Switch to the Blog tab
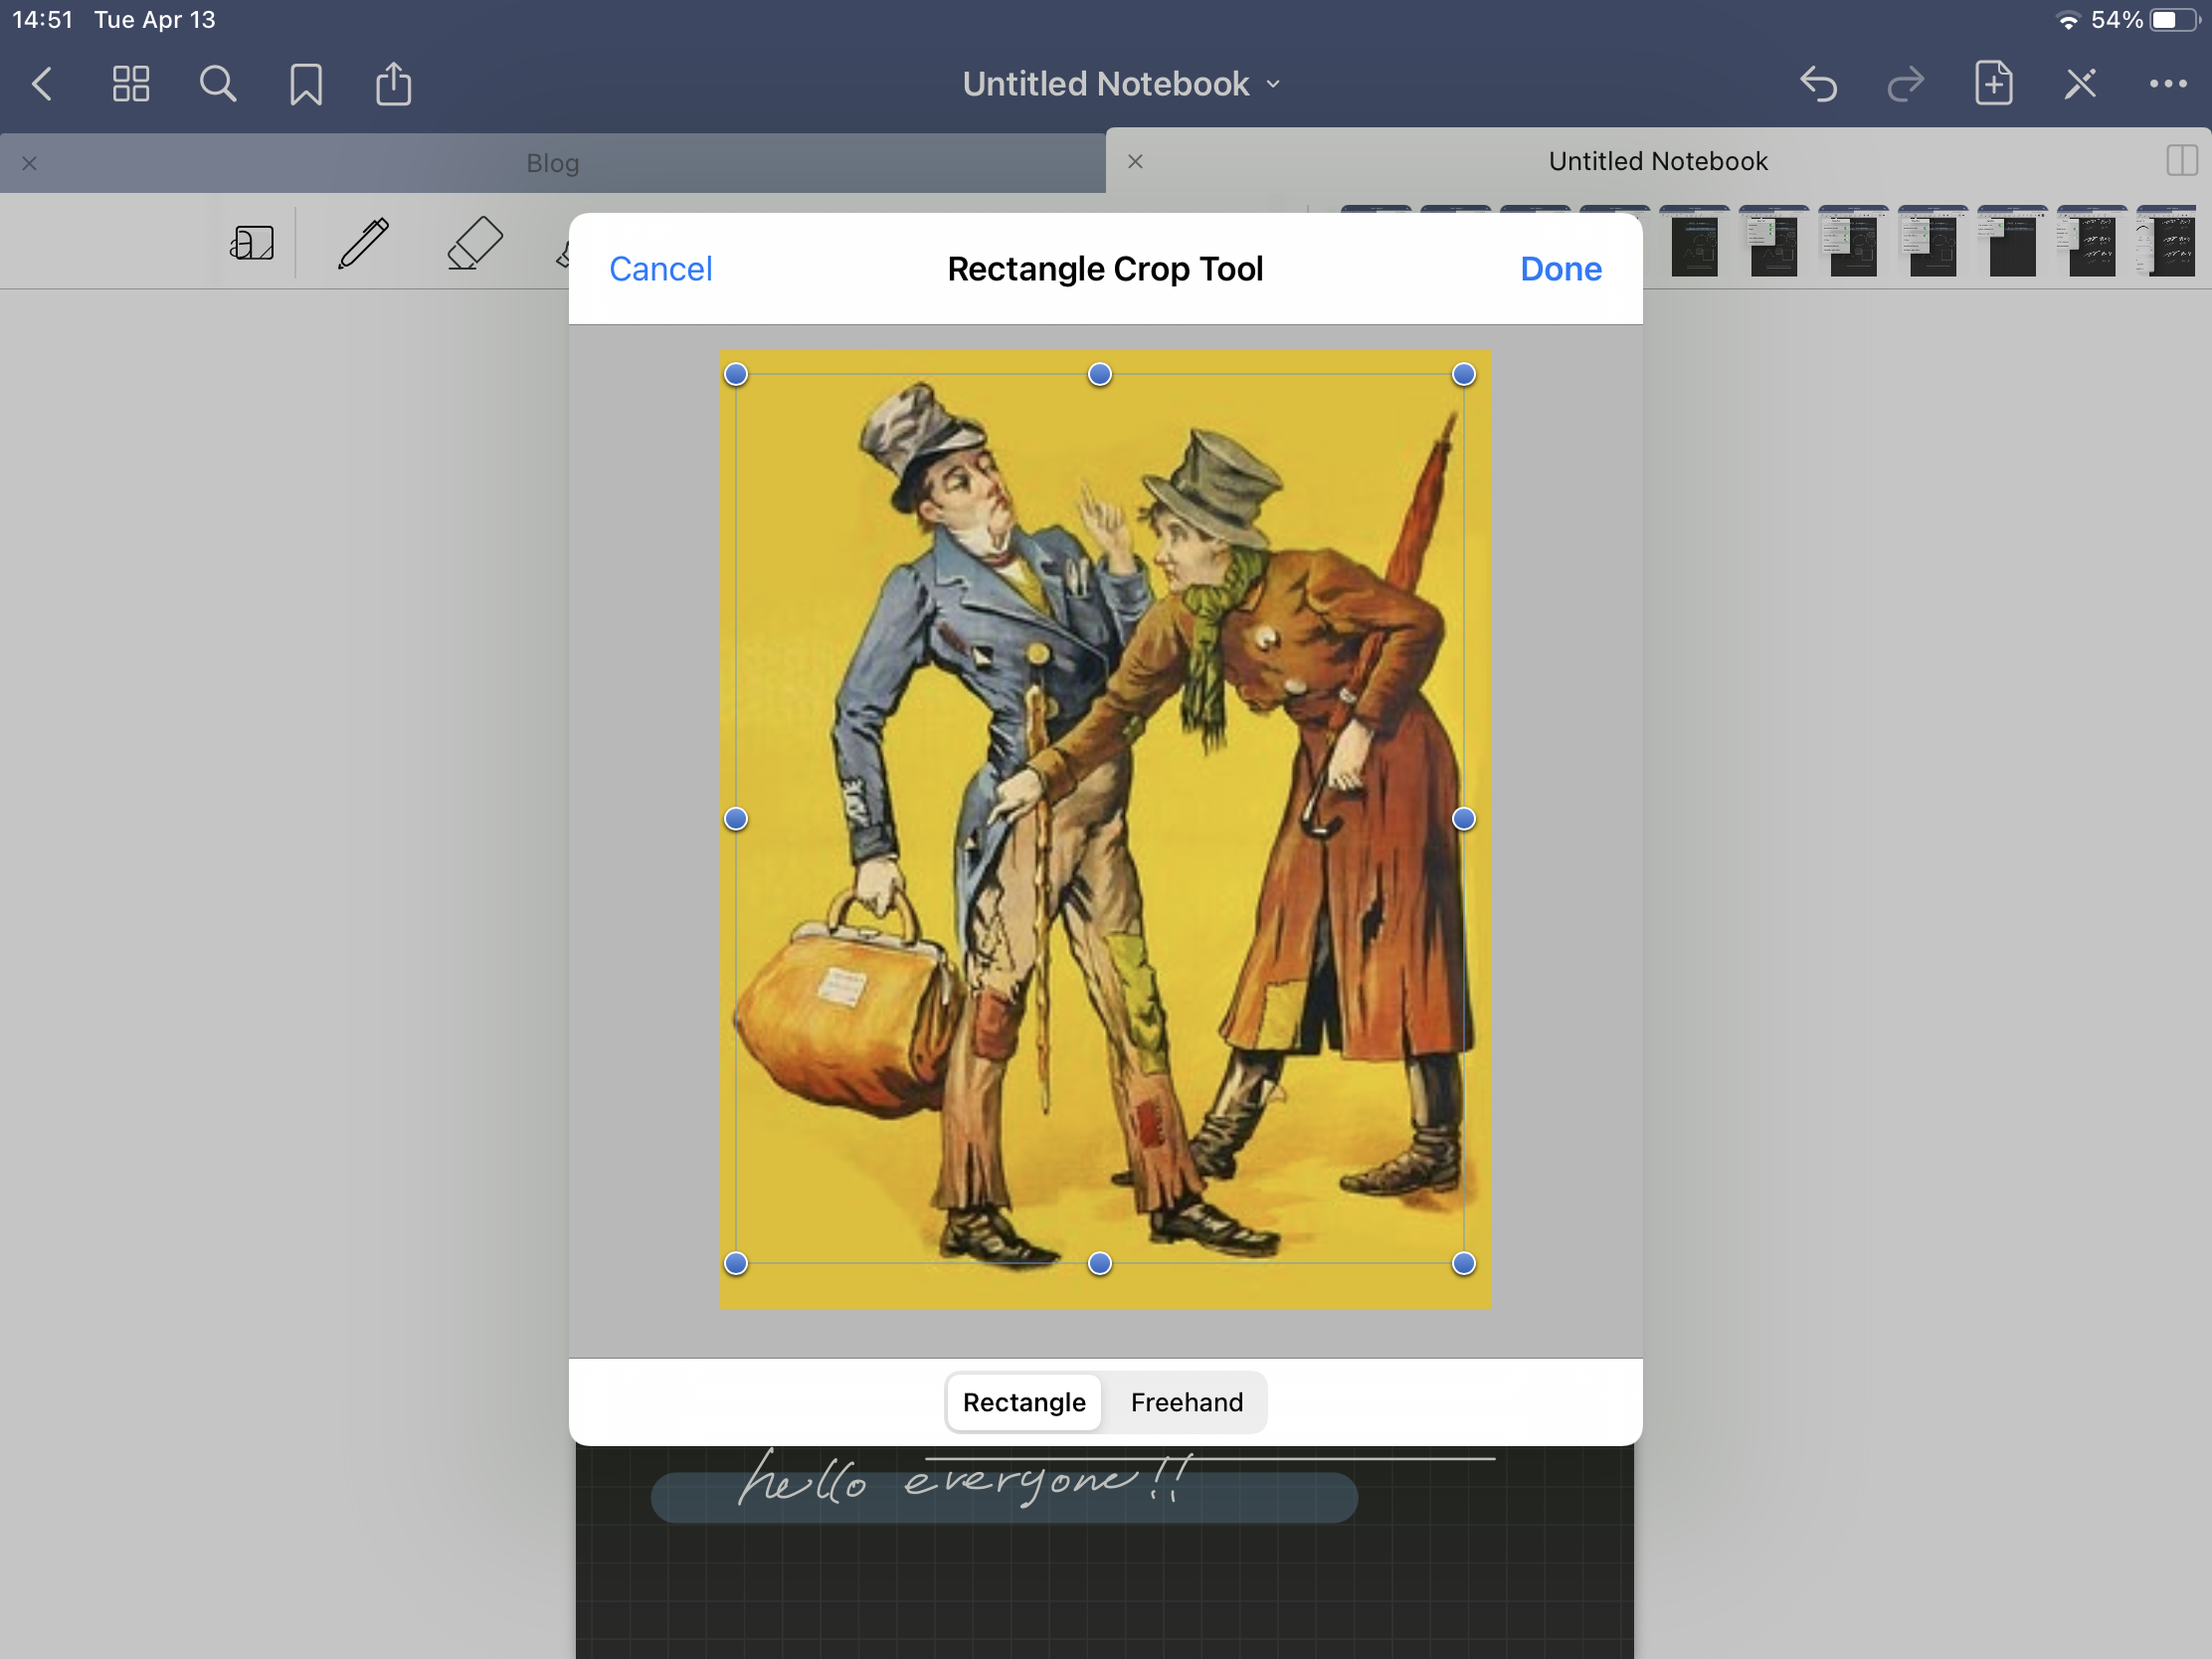The image size is (2212, 1659). 553,163
